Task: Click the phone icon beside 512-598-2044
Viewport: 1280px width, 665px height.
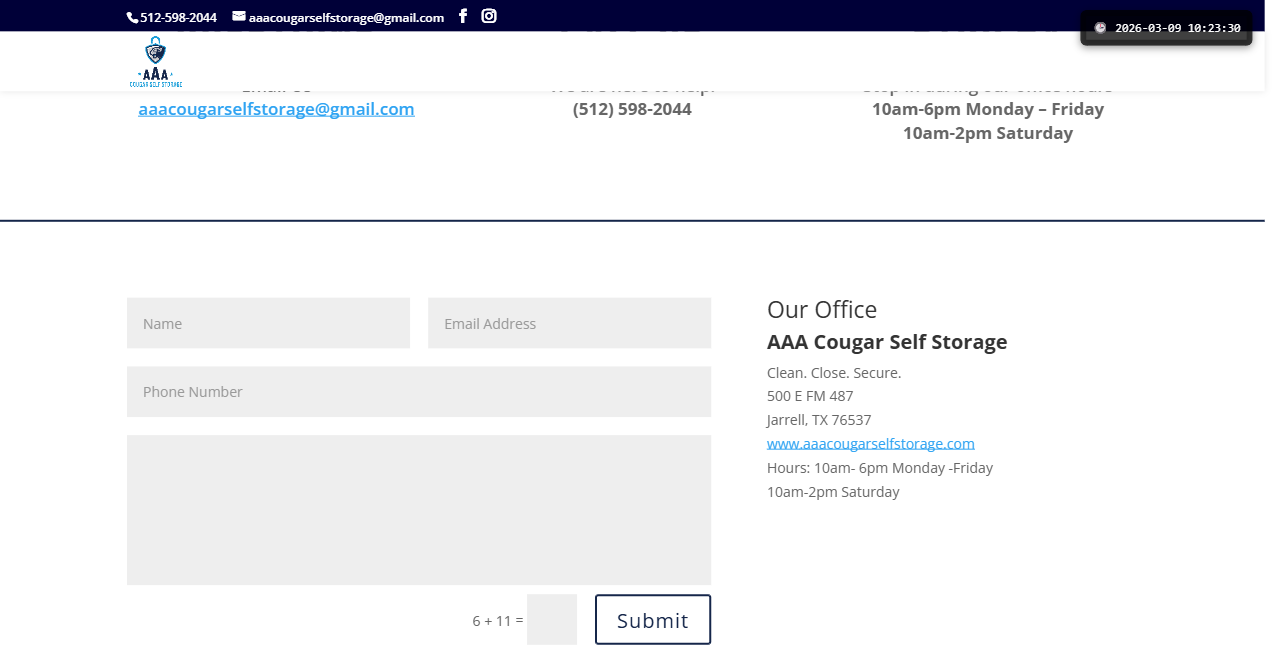Action: click(x=132, y=17)
